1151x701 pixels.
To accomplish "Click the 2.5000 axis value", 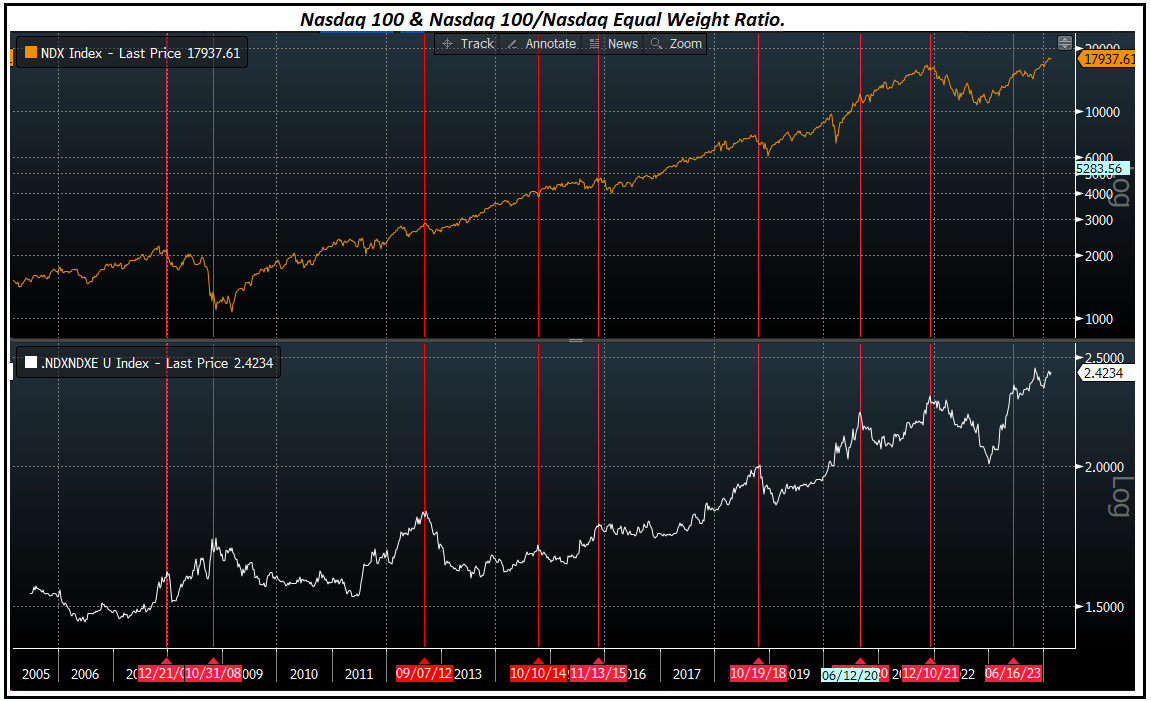I will (1105, 357).
